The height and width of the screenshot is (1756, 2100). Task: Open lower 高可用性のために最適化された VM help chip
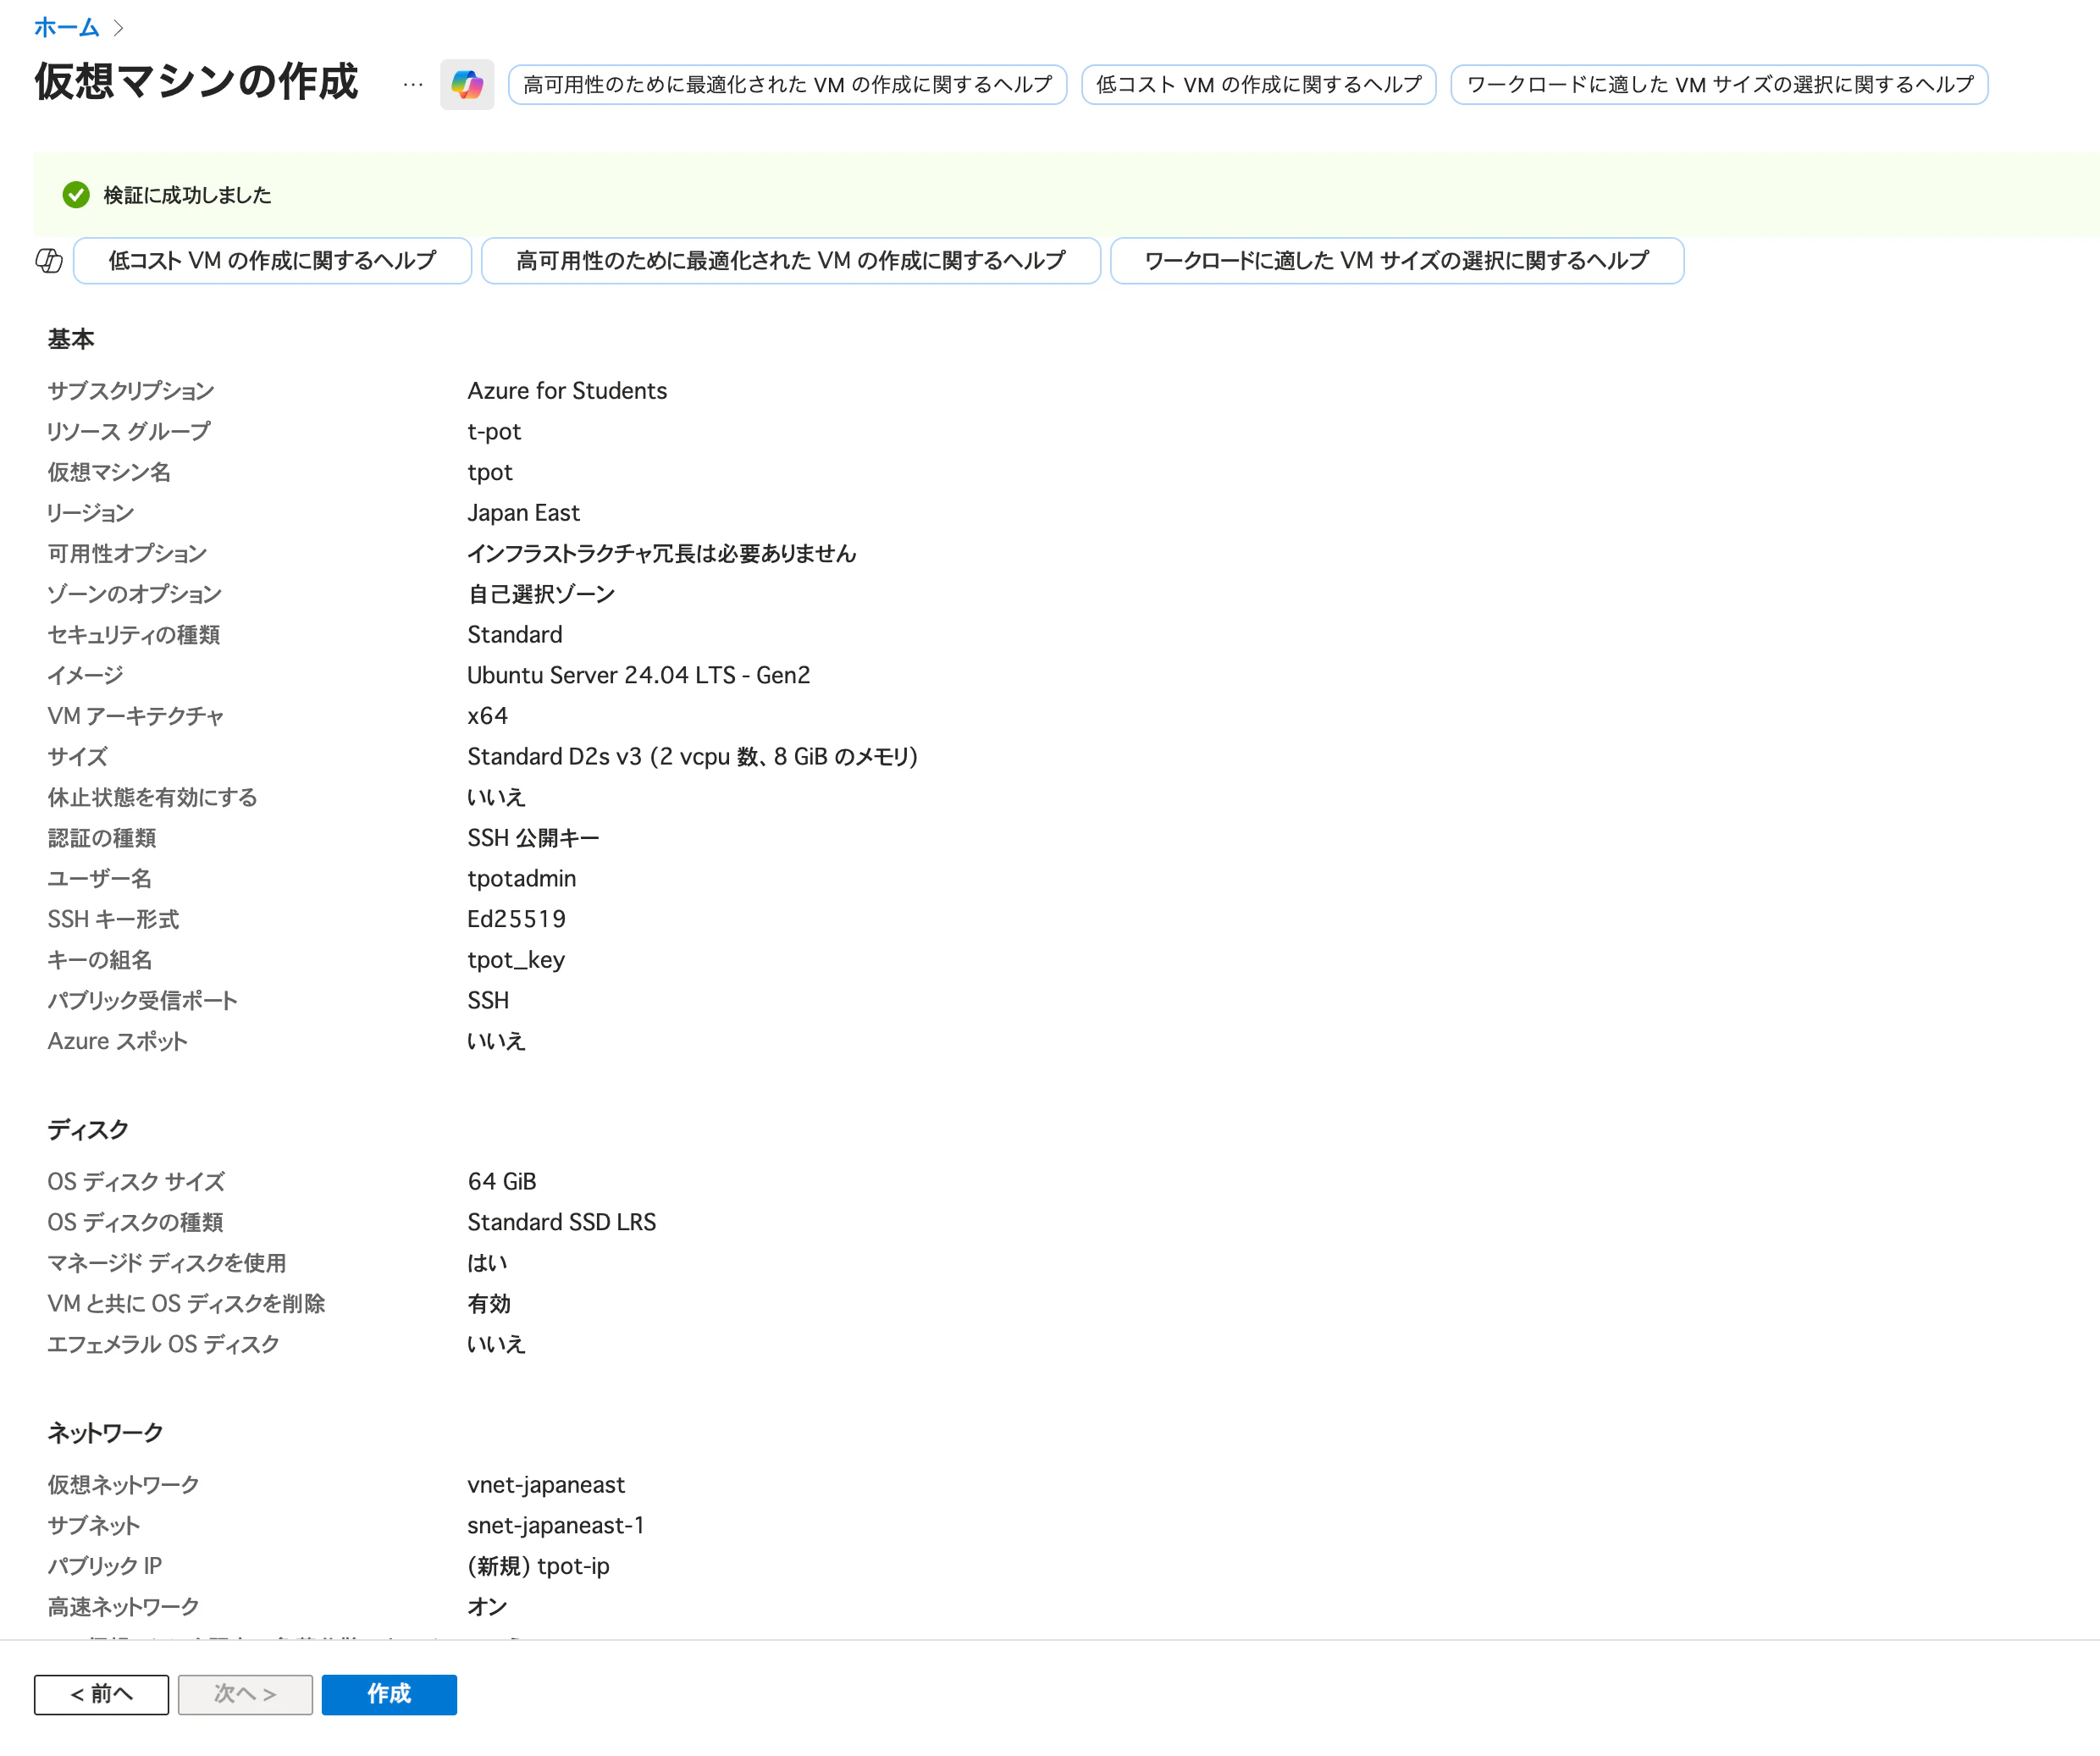[791, 261]
